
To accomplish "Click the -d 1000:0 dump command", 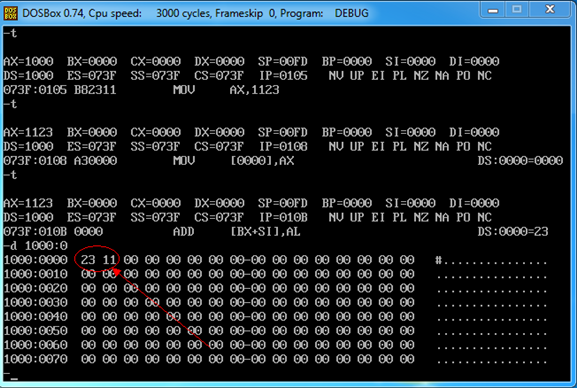I will (x=36, y=246).
